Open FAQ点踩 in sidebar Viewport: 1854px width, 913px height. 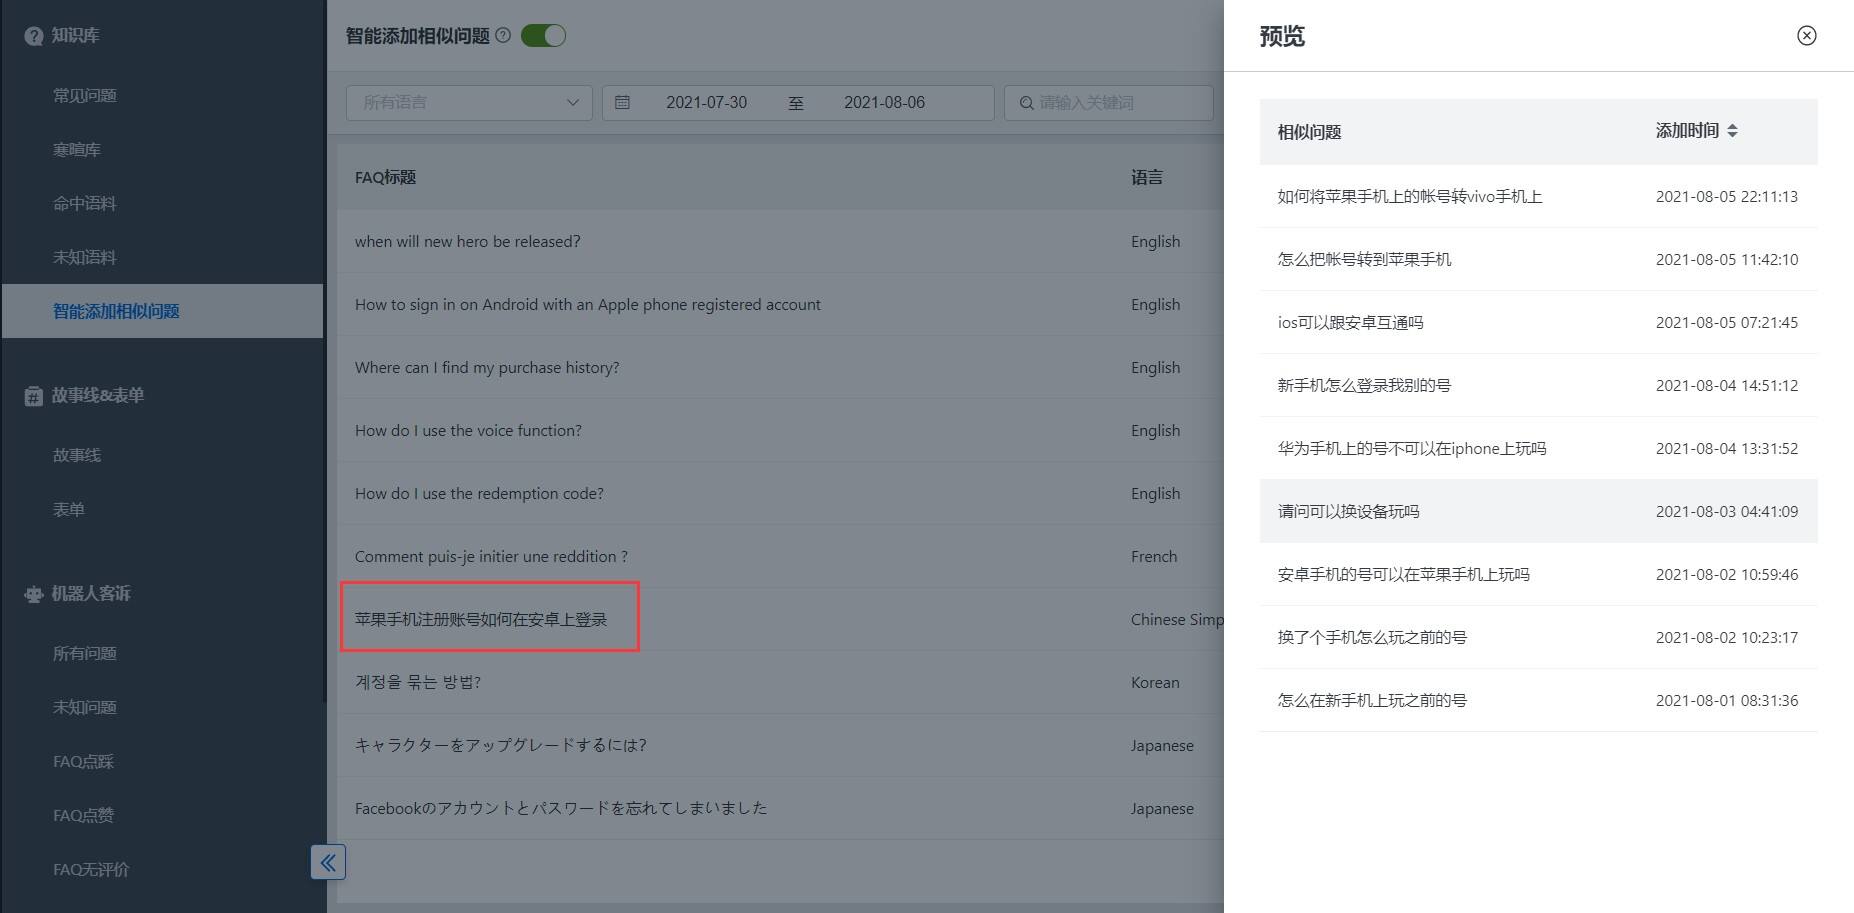coord(83,762)
